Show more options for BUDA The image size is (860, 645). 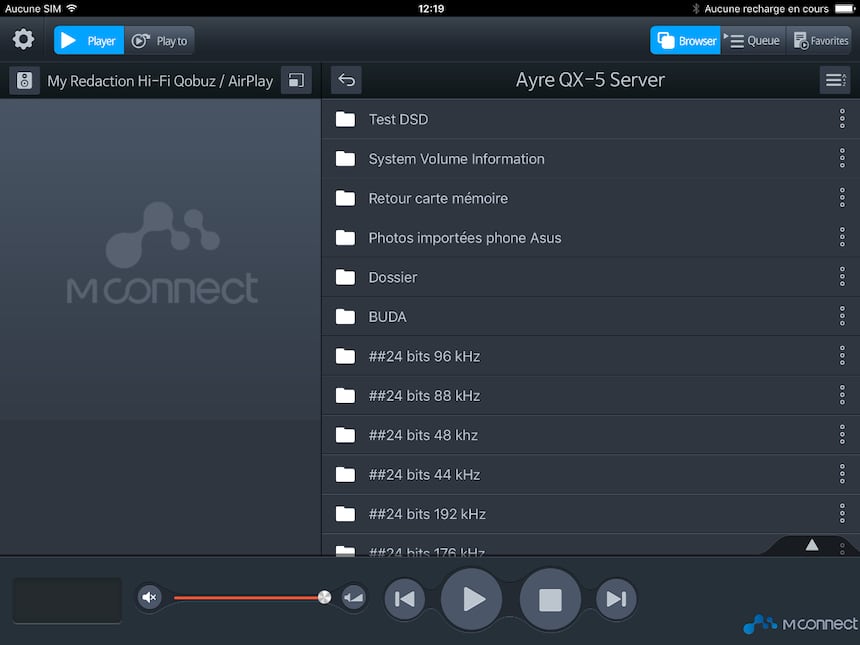pyautogui.click(x=842, y=316)
